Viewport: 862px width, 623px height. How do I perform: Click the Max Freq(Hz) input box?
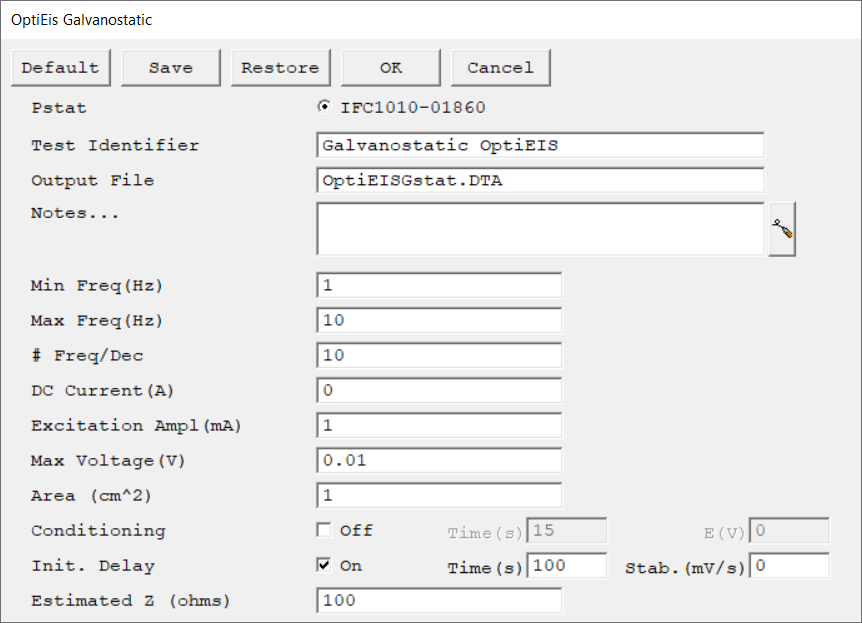pos(438,320)
